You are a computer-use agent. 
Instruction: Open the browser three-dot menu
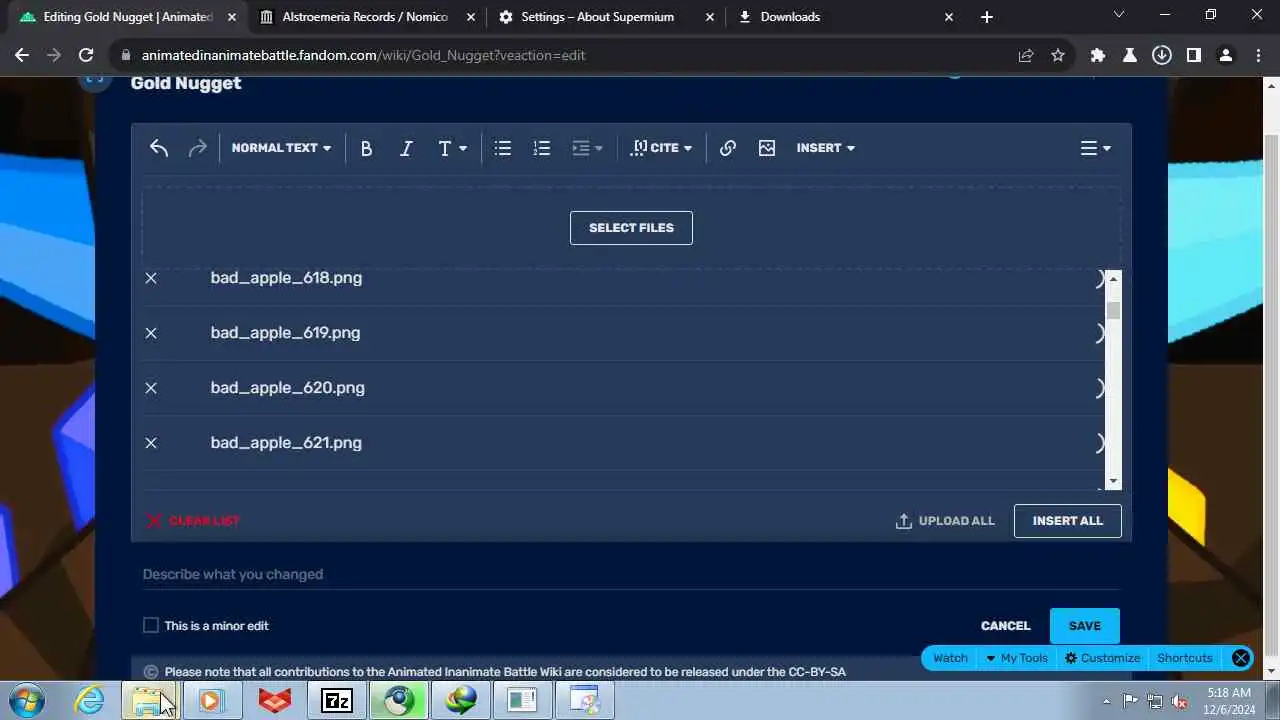1258,56
